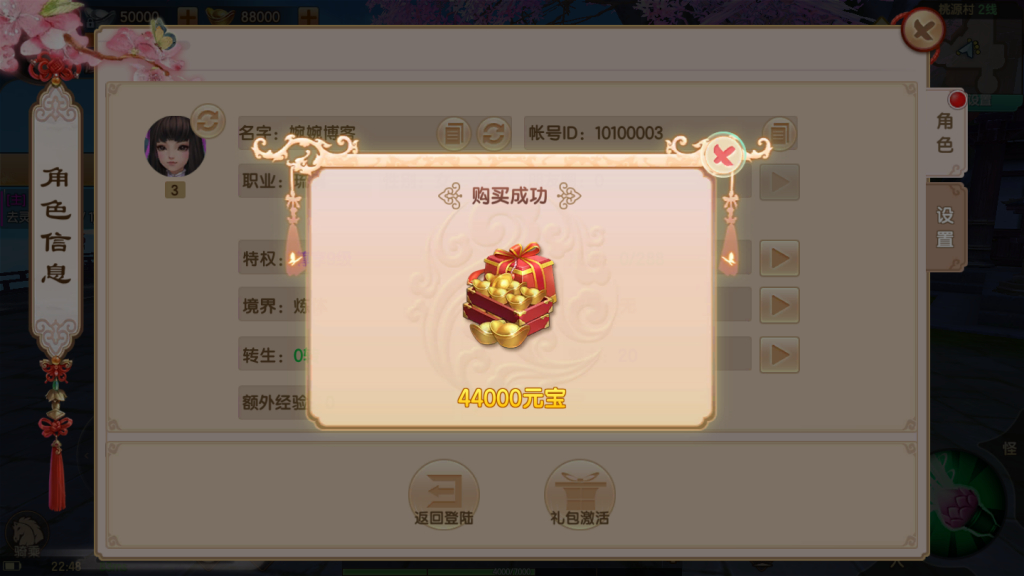Click the character portrait avatar
Image resolution: width=1024 pixels, height=576 pixels.
tap(175, 147)
